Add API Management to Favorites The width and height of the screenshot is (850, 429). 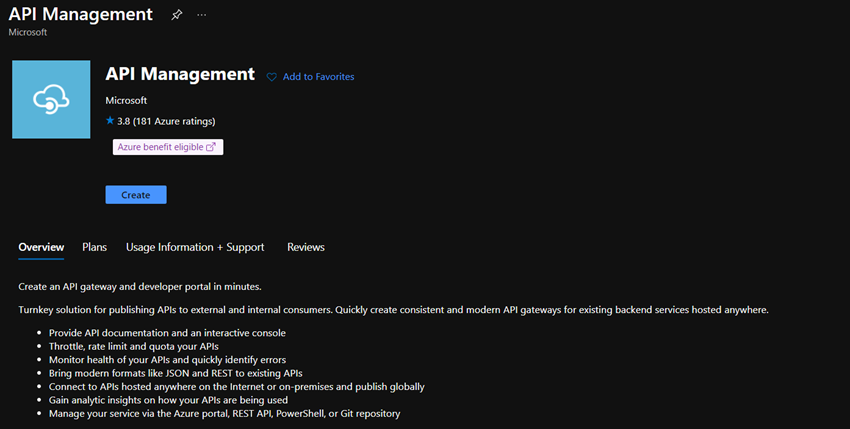(318, 77)
